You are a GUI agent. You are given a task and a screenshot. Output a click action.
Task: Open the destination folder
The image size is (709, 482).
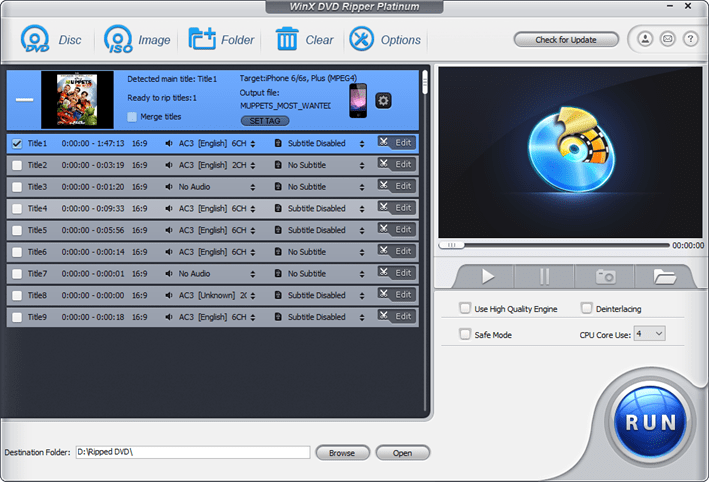pyautogui.click(x=402, y=453)
